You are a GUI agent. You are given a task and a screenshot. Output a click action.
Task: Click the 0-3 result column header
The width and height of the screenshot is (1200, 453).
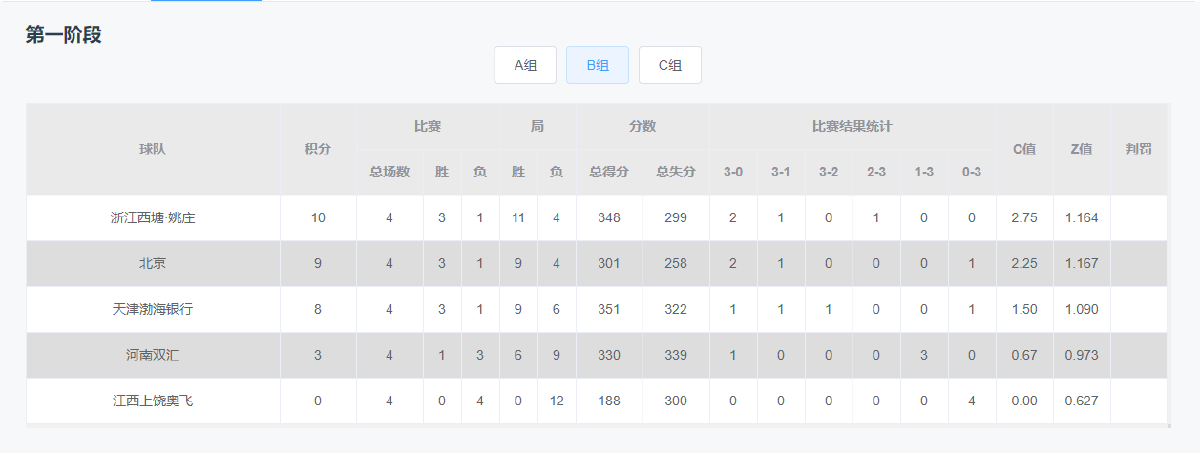(x=971, y=172)
